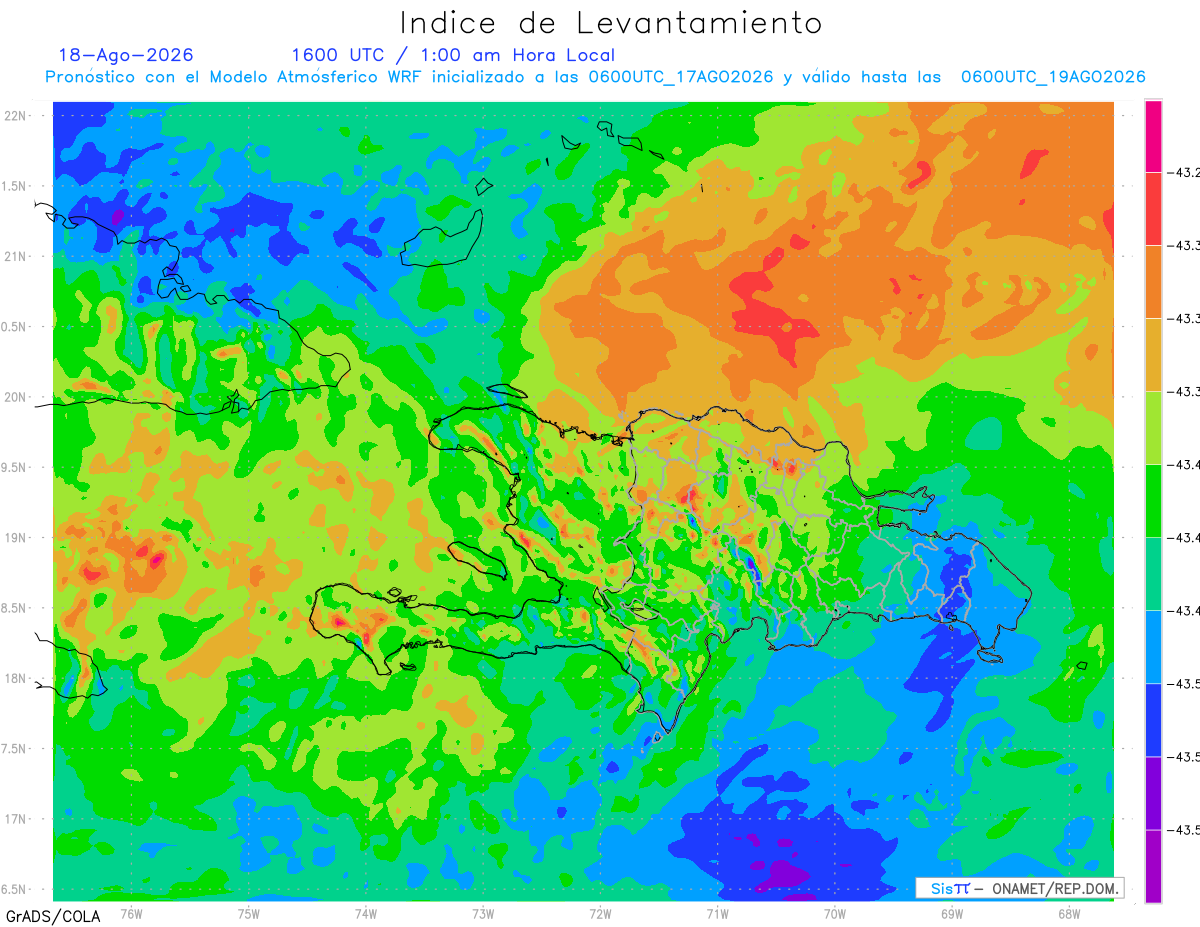1200x927 pixels.
Task: Click the '20N' latitude label
Action: click(17, 397)
